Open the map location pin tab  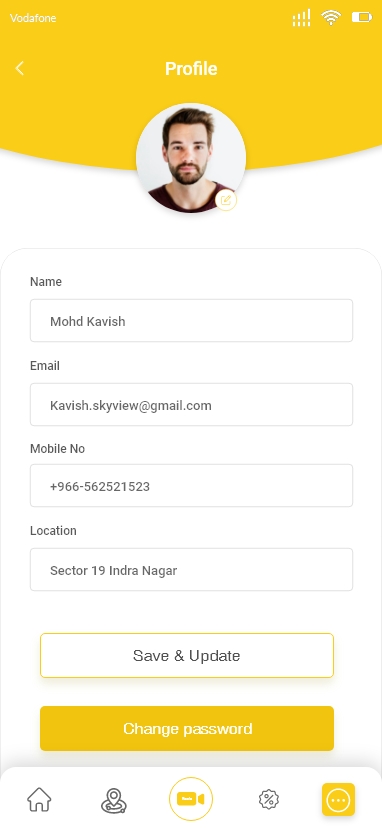tap(114, 800)
